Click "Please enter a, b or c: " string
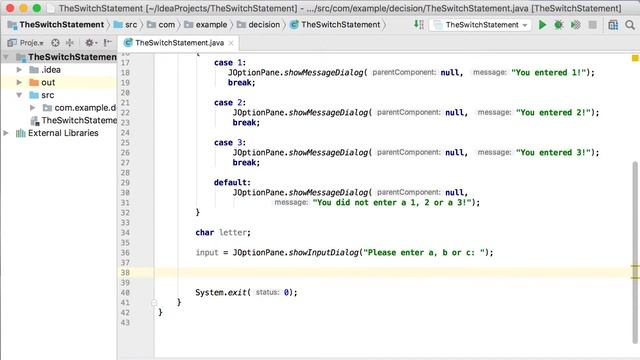Viewport: 640px width, 360px height. tap(424, 253)
